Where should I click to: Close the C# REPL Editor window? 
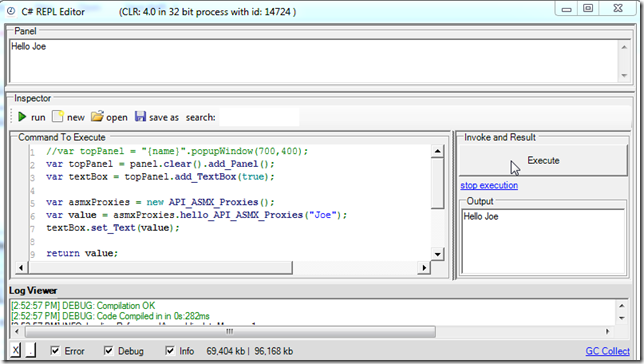618,9
